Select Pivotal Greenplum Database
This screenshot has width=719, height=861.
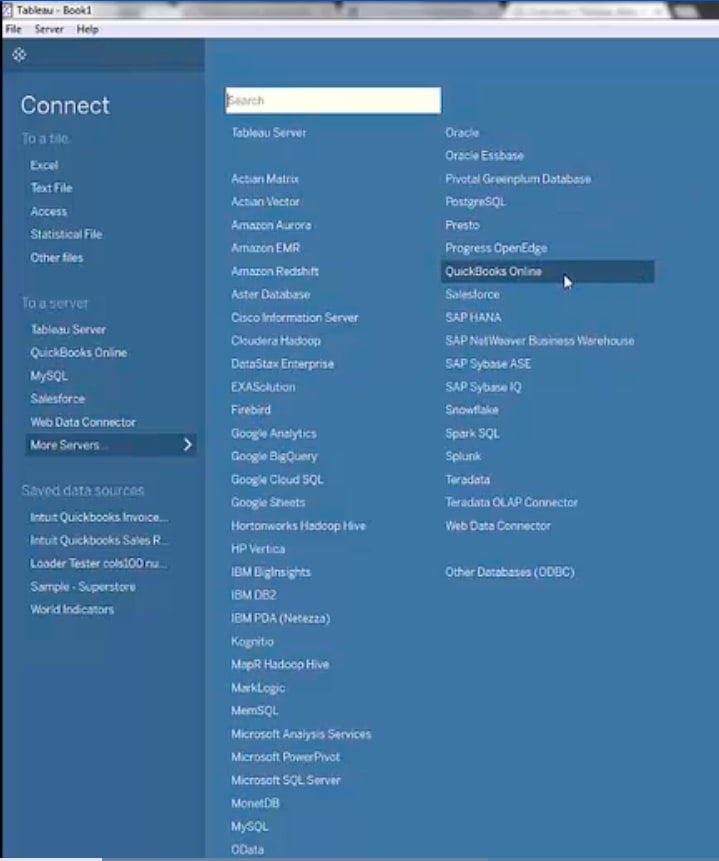(518, 179)
